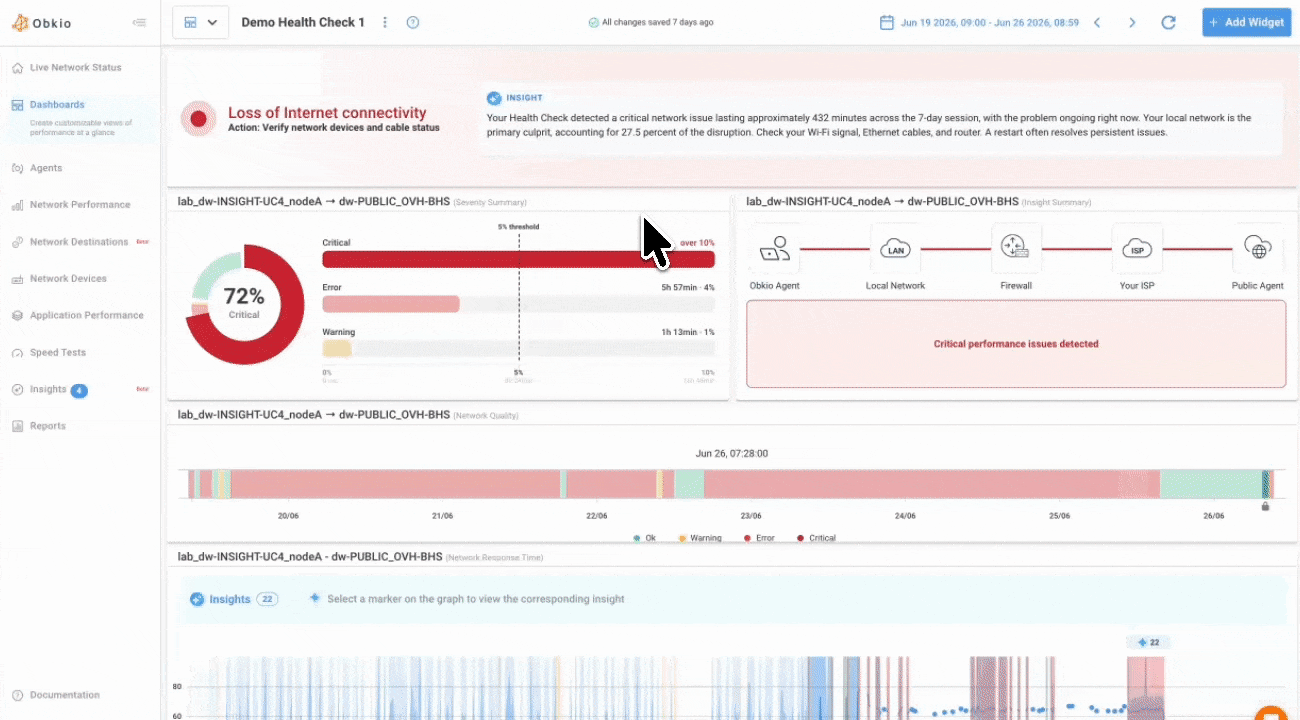
Task: Click the Public Agent globe icon
Action: (1258, 248)
